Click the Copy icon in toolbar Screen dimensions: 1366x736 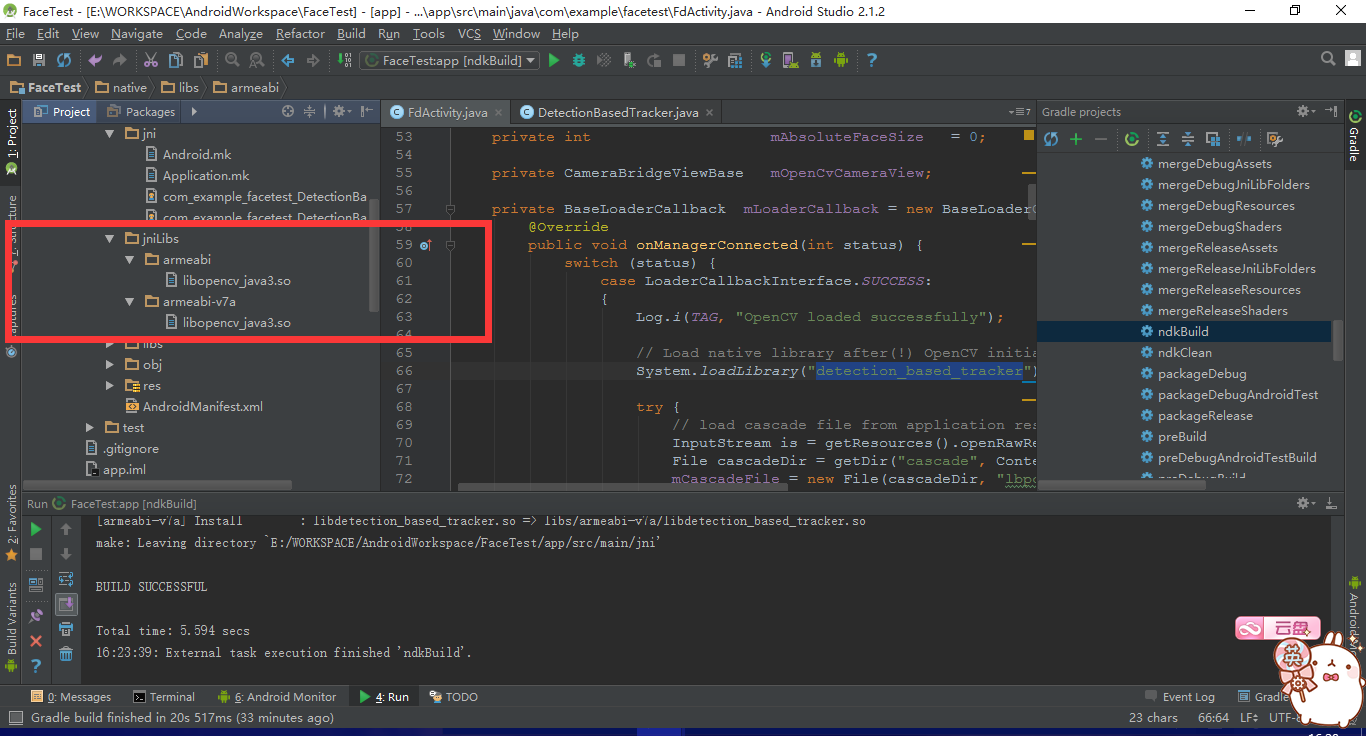176,60
